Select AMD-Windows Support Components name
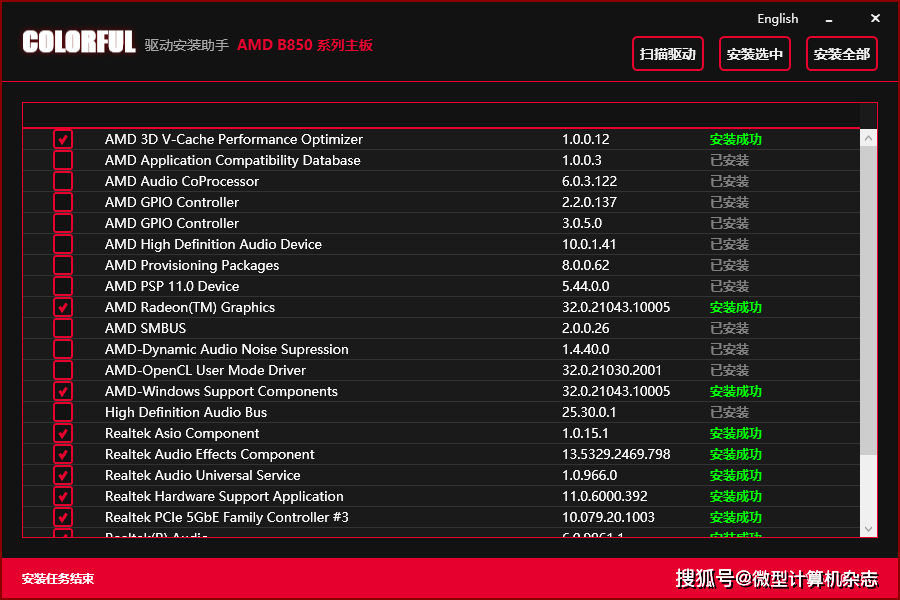900x600 pixels. [222, 392]
